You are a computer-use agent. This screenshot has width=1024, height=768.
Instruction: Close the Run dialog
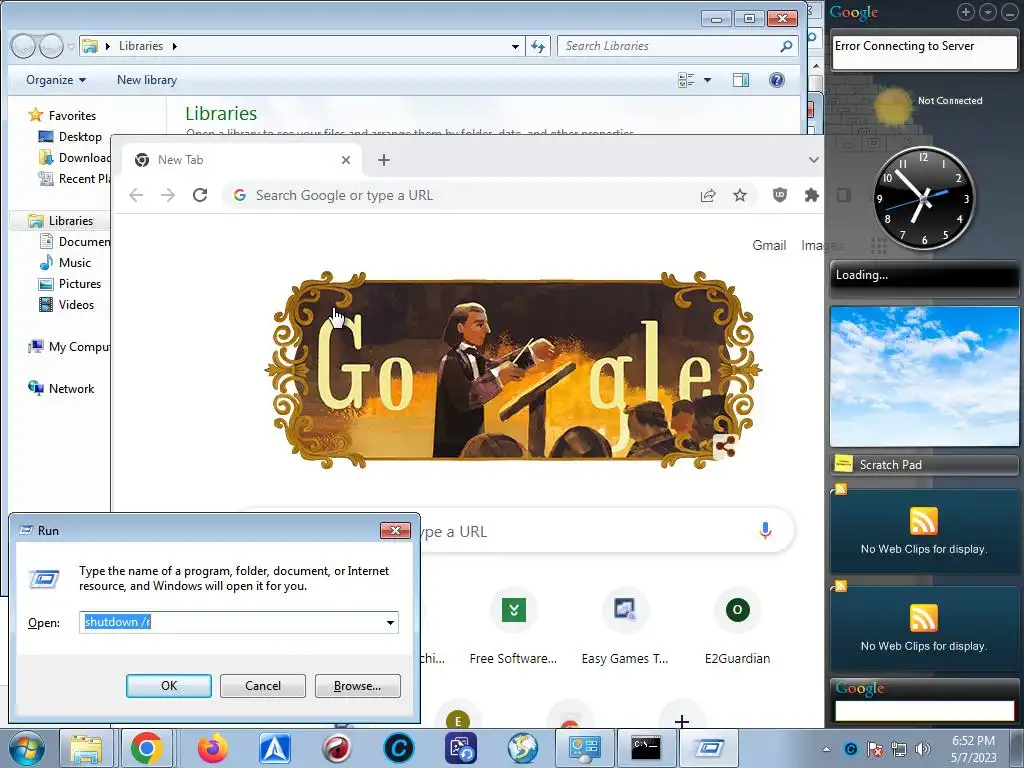395,530
